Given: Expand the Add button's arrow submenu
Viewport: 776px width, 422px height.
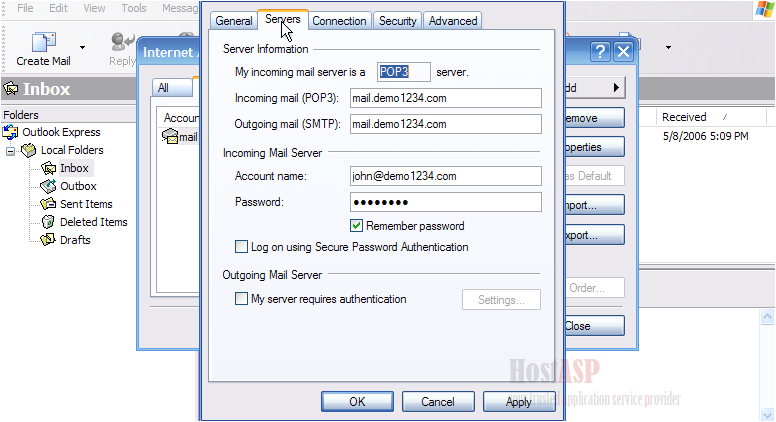Looking at the screenshot, I should click(x=616, y=88).
